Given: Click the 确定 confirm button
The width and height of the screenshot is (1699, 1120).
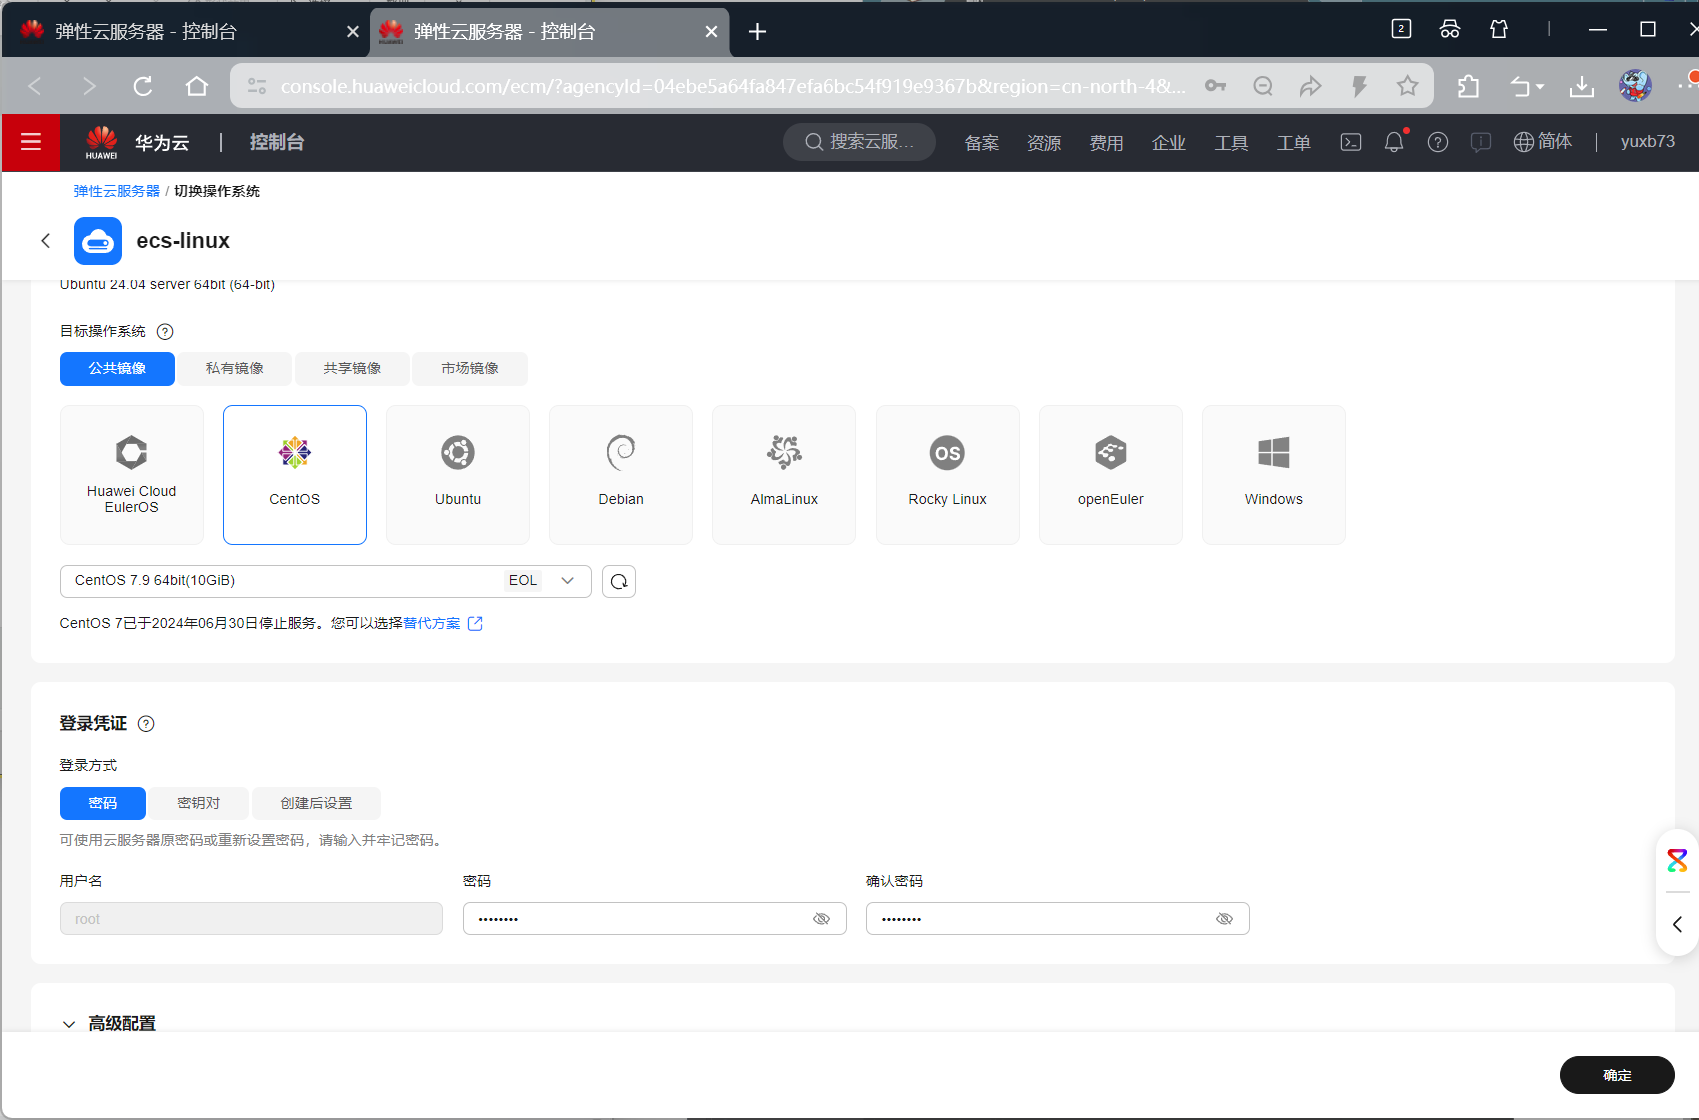Looking at the screenshot, I should (1617, 1075).
